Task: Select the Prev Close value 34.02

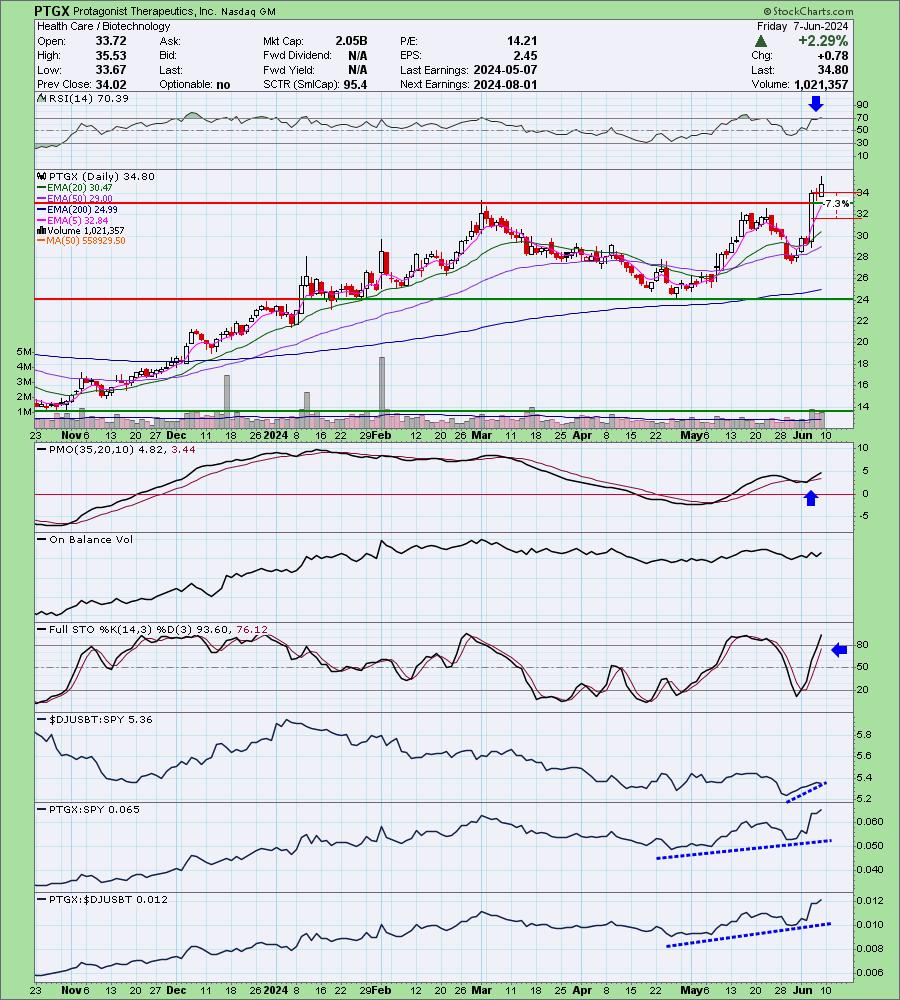Action: tap(110, 85)
